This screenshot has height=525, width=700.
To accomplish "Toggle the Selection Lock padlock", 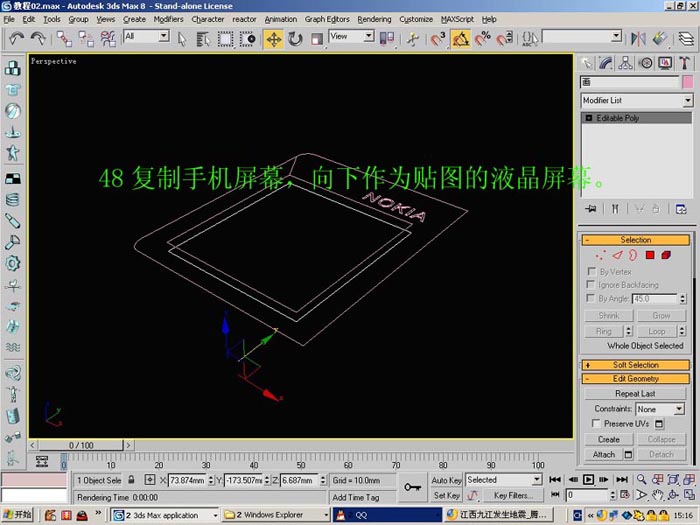I will (131, 480).
